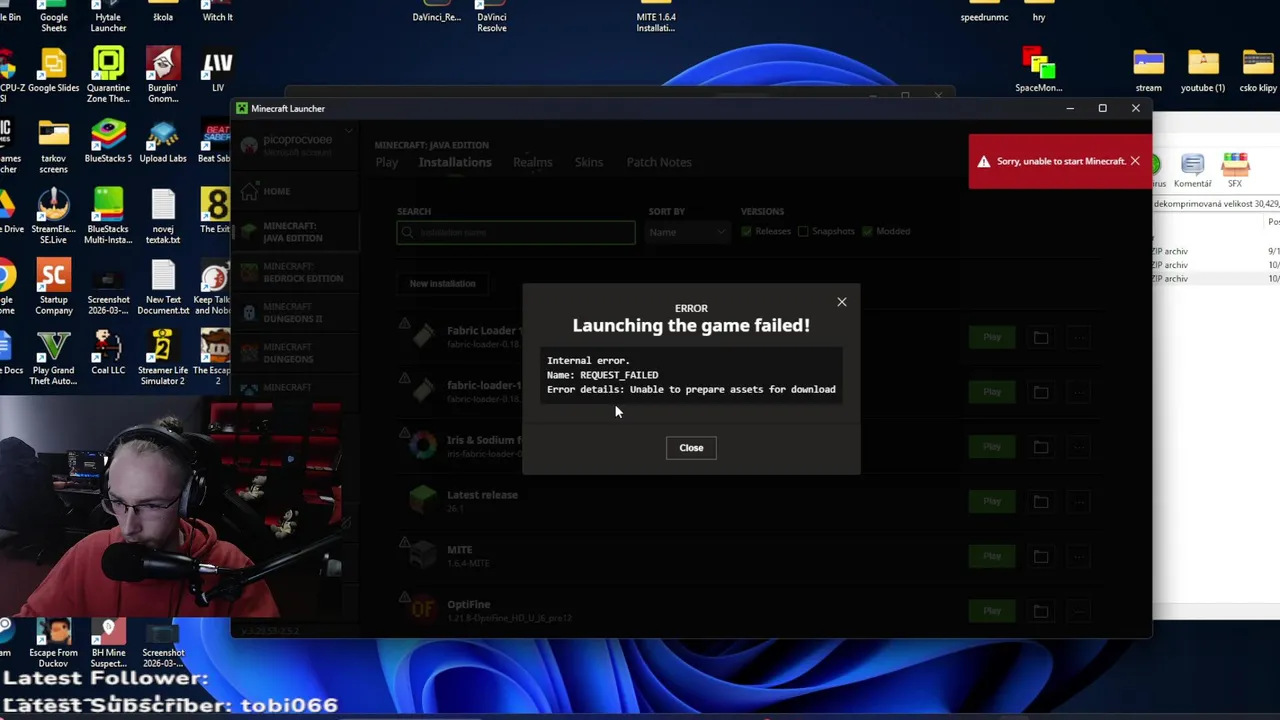Open more options for Fabric Loader installation
This screenshot has height=720, width=1280.
pos(1079,338)
